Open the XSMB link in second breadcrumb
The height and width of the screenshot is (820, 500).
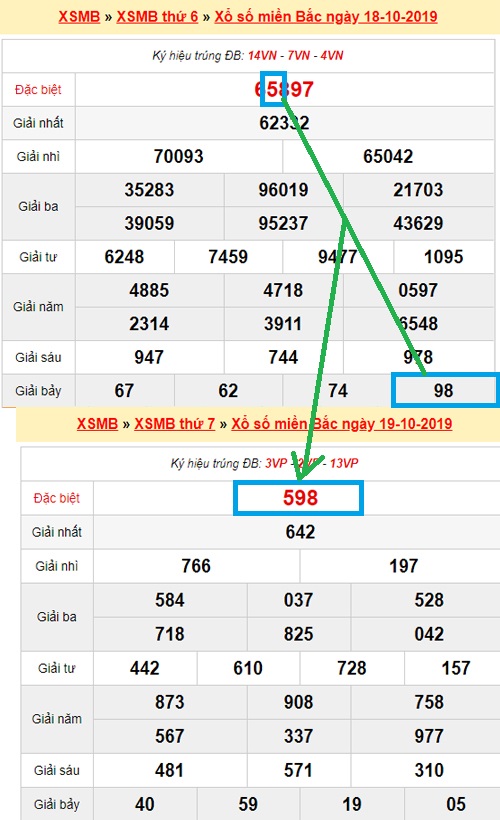[x=97, y=424]
